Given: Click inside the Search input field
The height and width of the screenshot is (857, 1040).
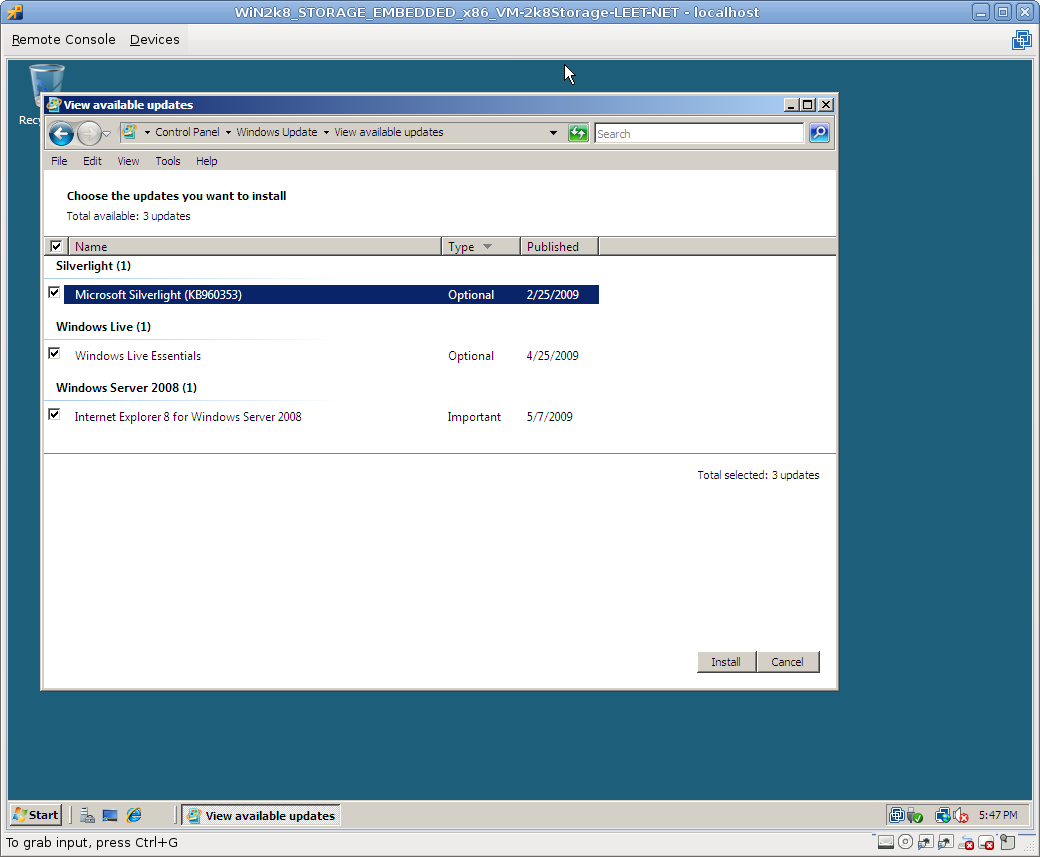Looking at the screenshot, I should pos(698,133).
